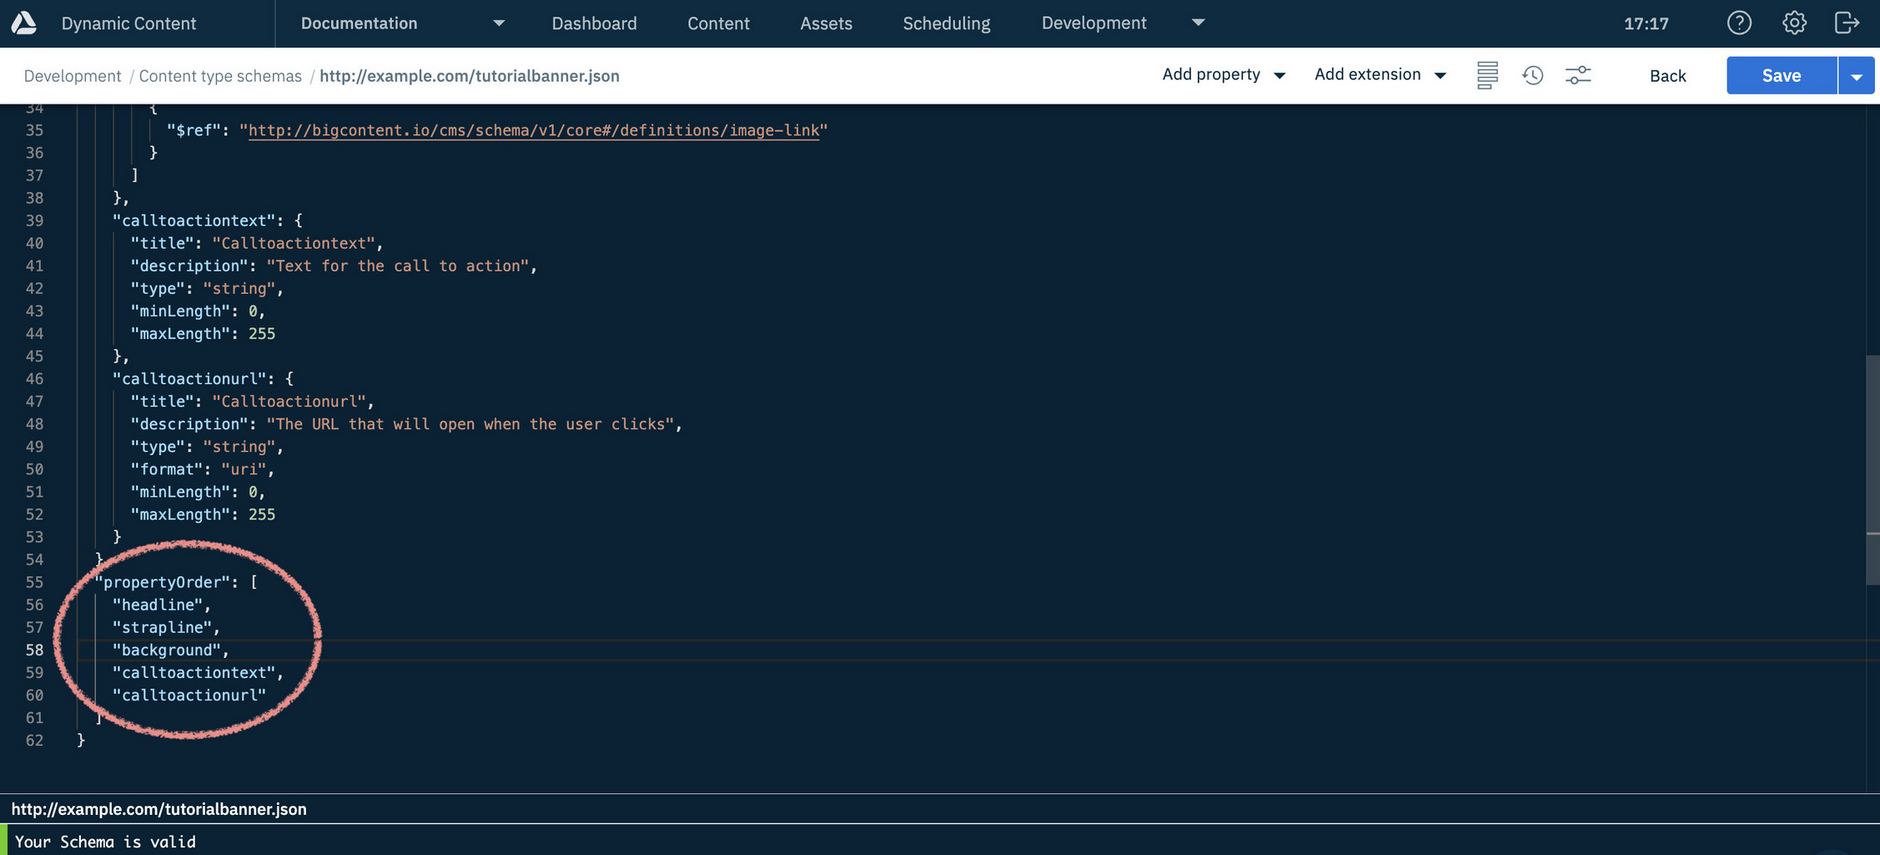Click "Your Schema is valid" status message
The width and height of the screenshot is (1880, 855).
click(x=105, y=842)
